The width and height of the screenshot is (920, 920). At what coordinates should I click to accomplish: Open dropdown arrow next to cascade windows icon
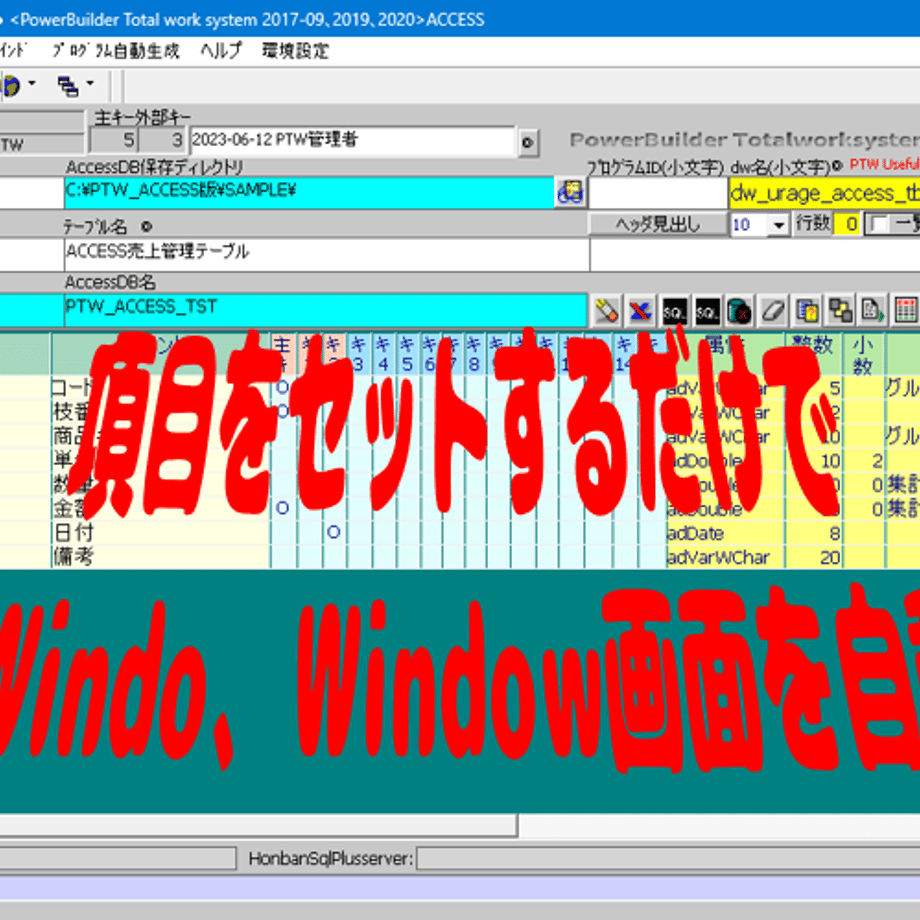(90, 84)
